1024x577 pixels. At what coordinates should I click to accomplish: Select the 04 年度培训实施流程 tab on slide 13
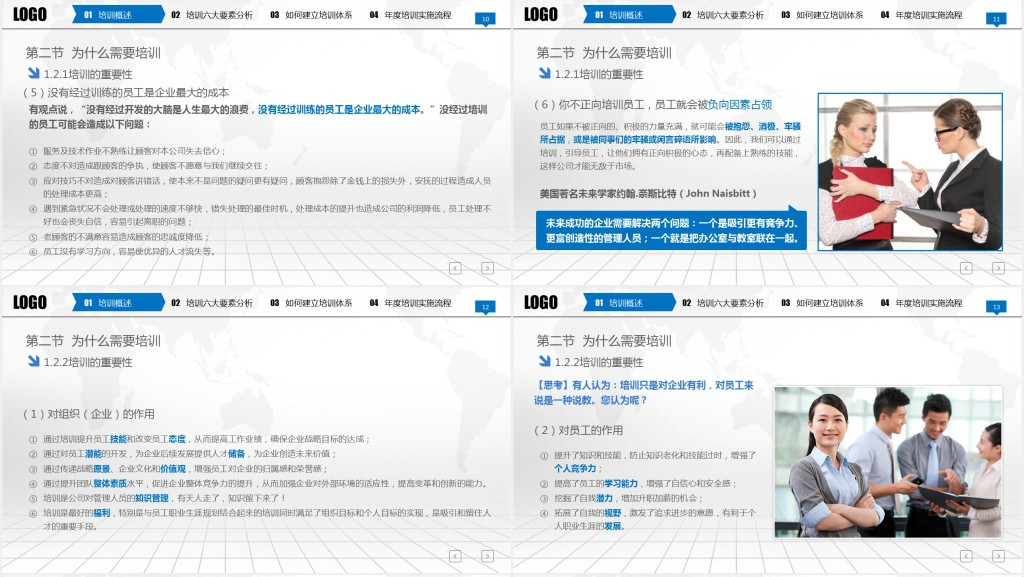click(921, 303)
